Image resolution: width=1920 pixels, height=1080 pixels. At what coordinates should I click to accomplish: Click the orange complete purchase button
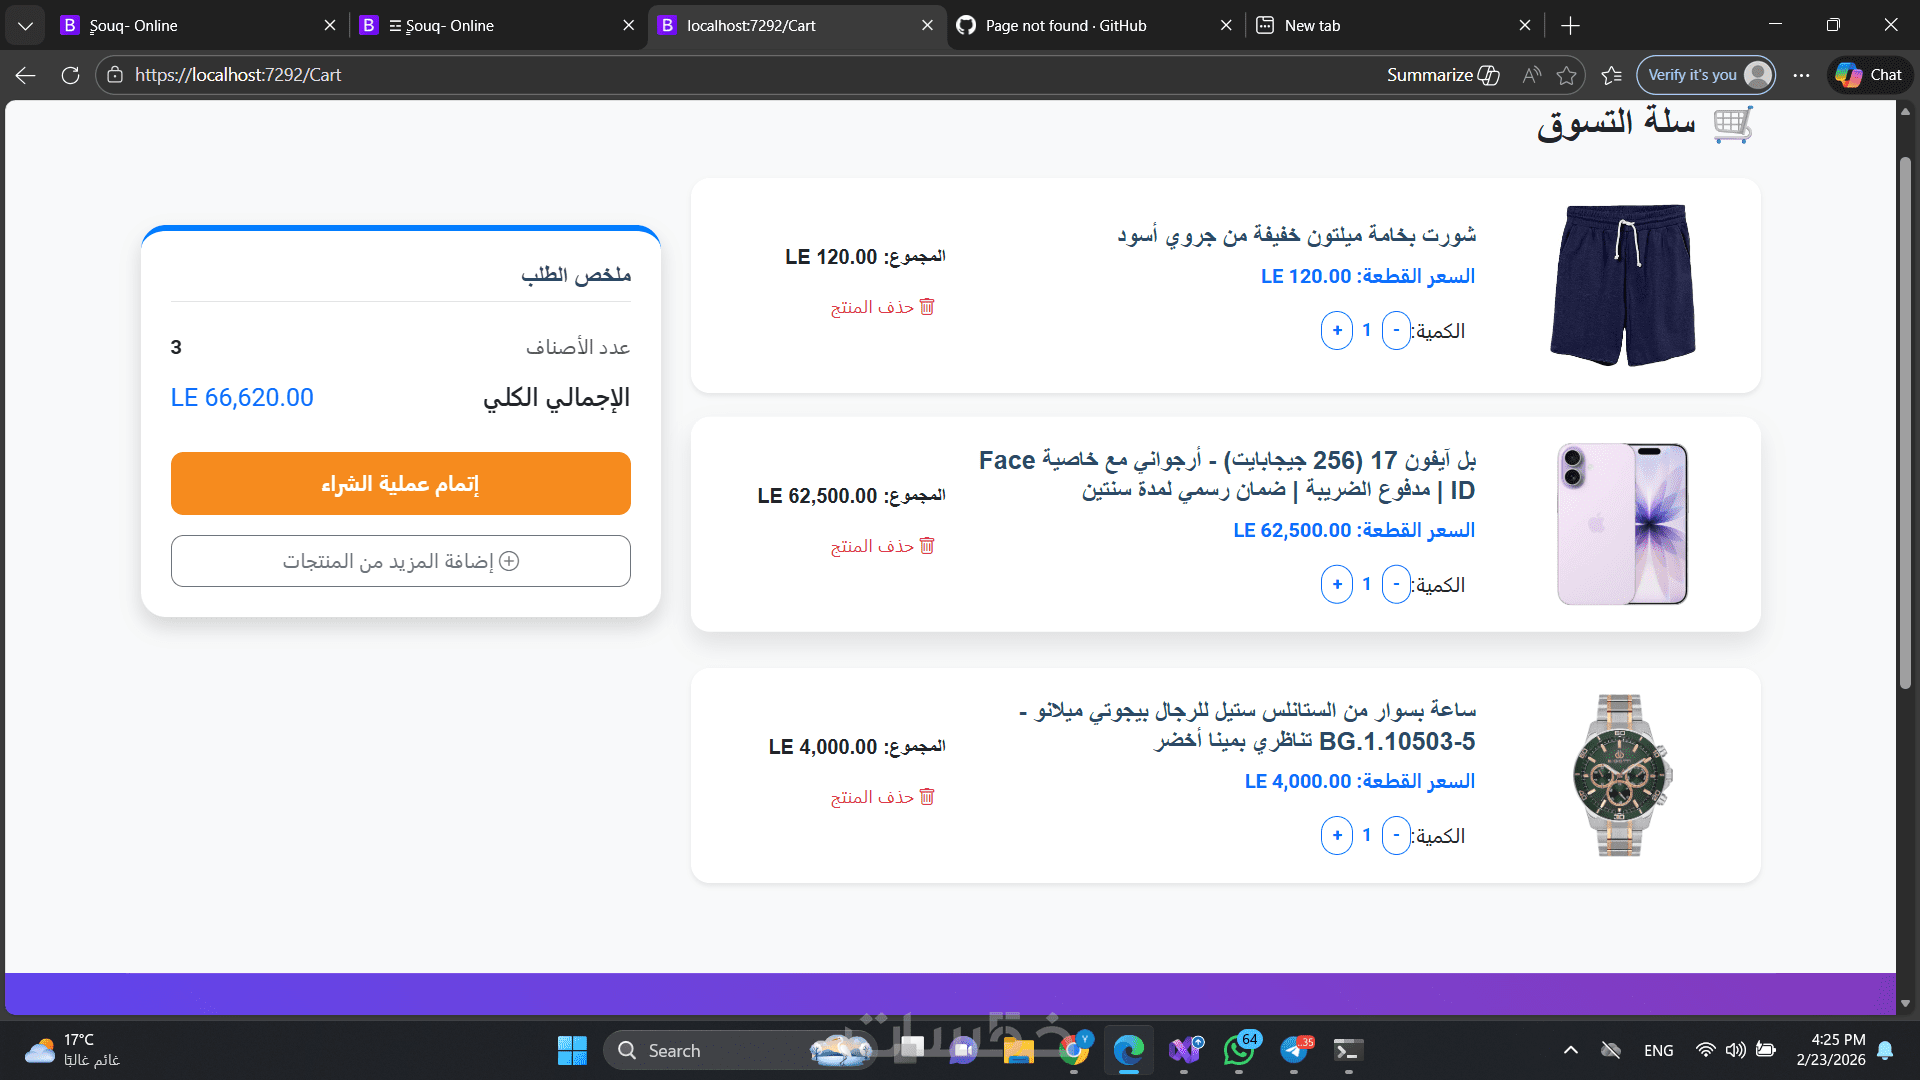click(400, 484)
